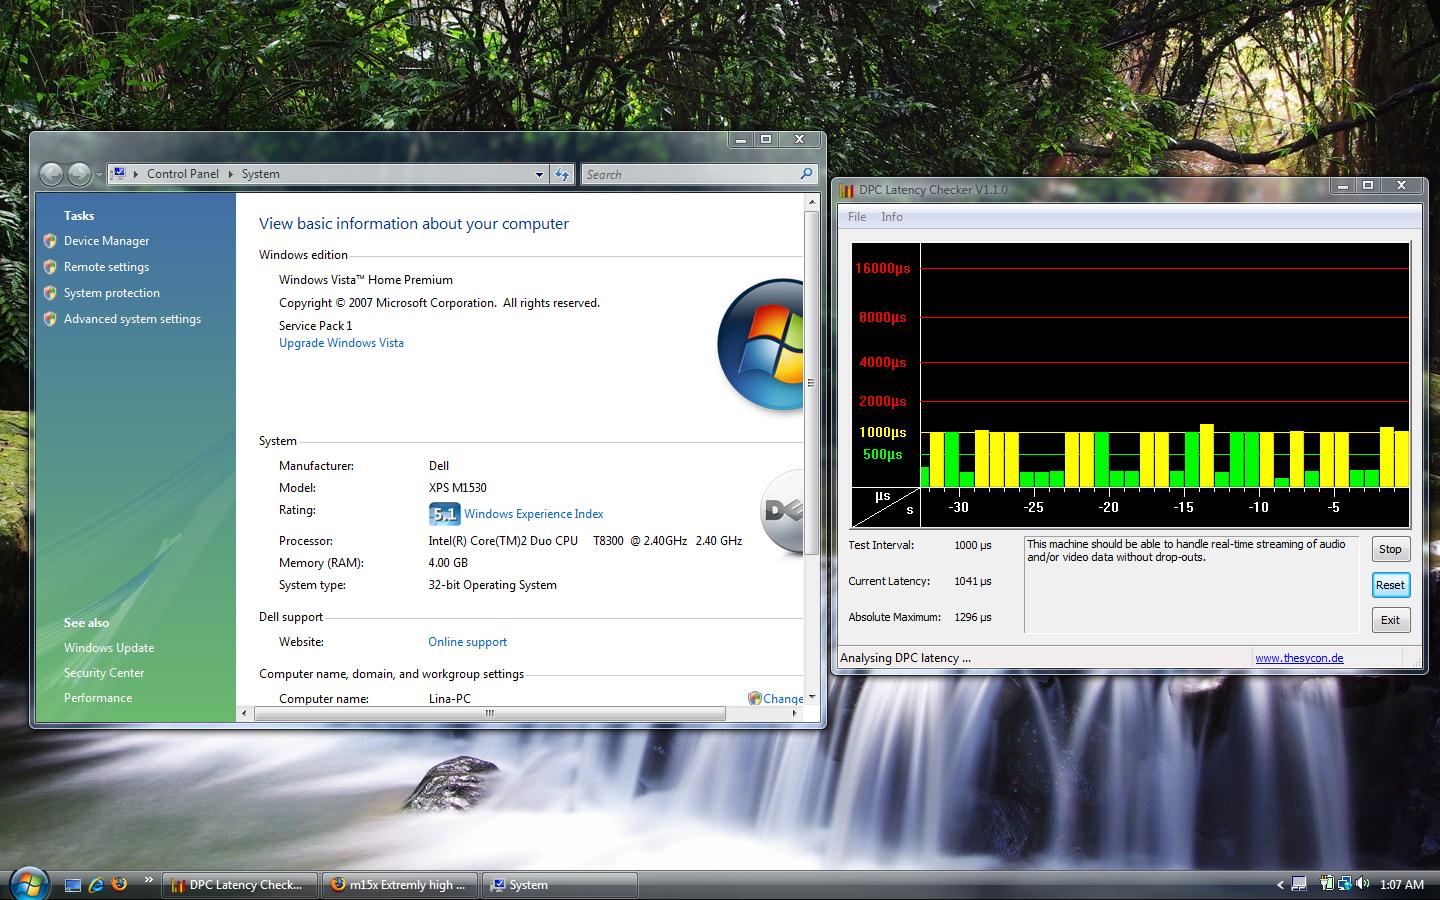Open Security Center under See also
The height and width of the screenshot is (900, 1440).
[x=104, y=673]
